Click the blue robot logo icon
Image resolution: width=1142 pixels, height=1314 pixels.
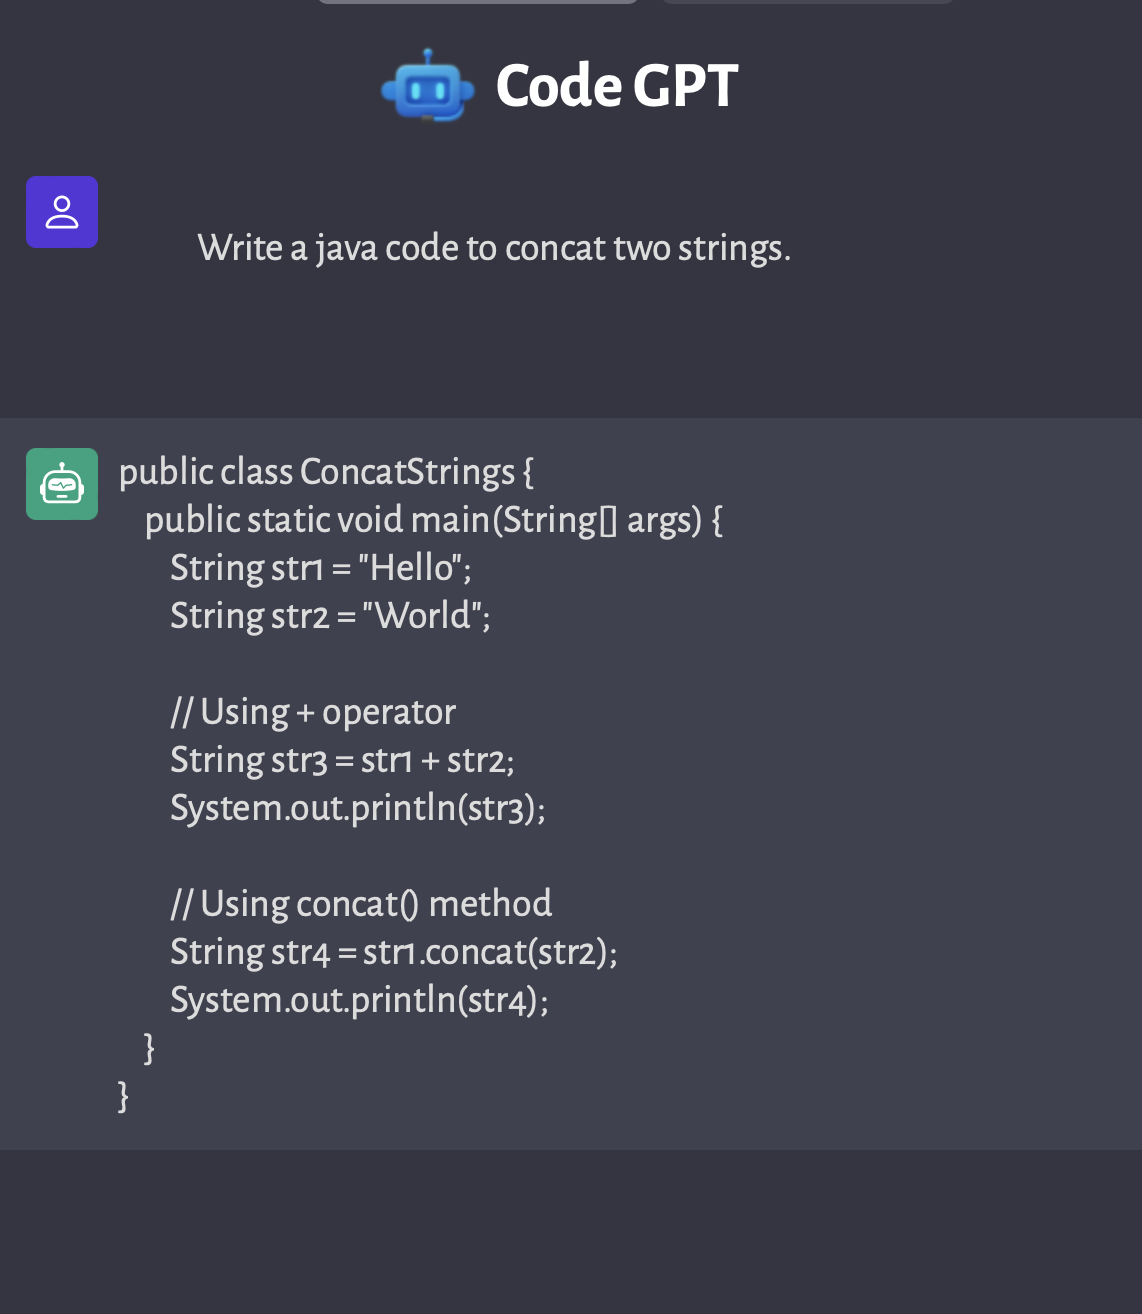(428, 85)
